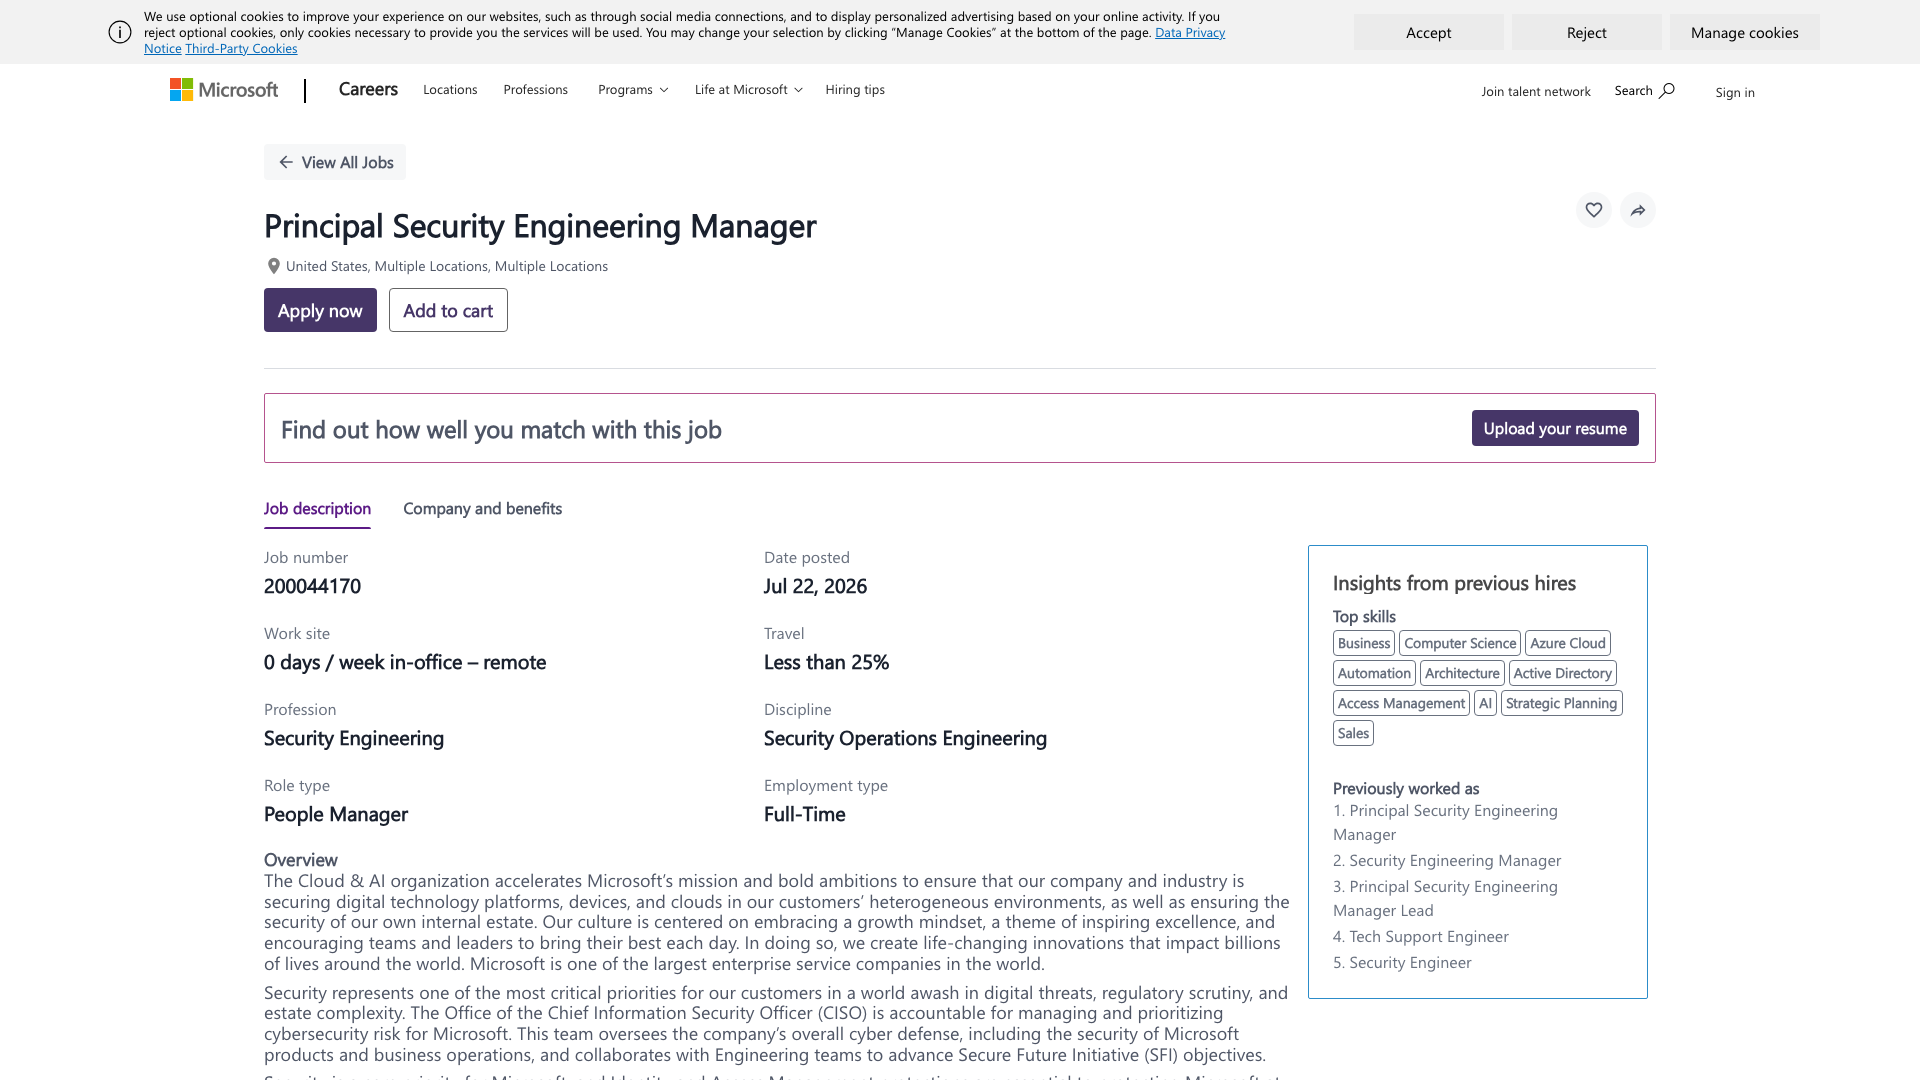The image size is (1920, 1080).
Task: Click the cookie notice info icon
Action: 120,32
